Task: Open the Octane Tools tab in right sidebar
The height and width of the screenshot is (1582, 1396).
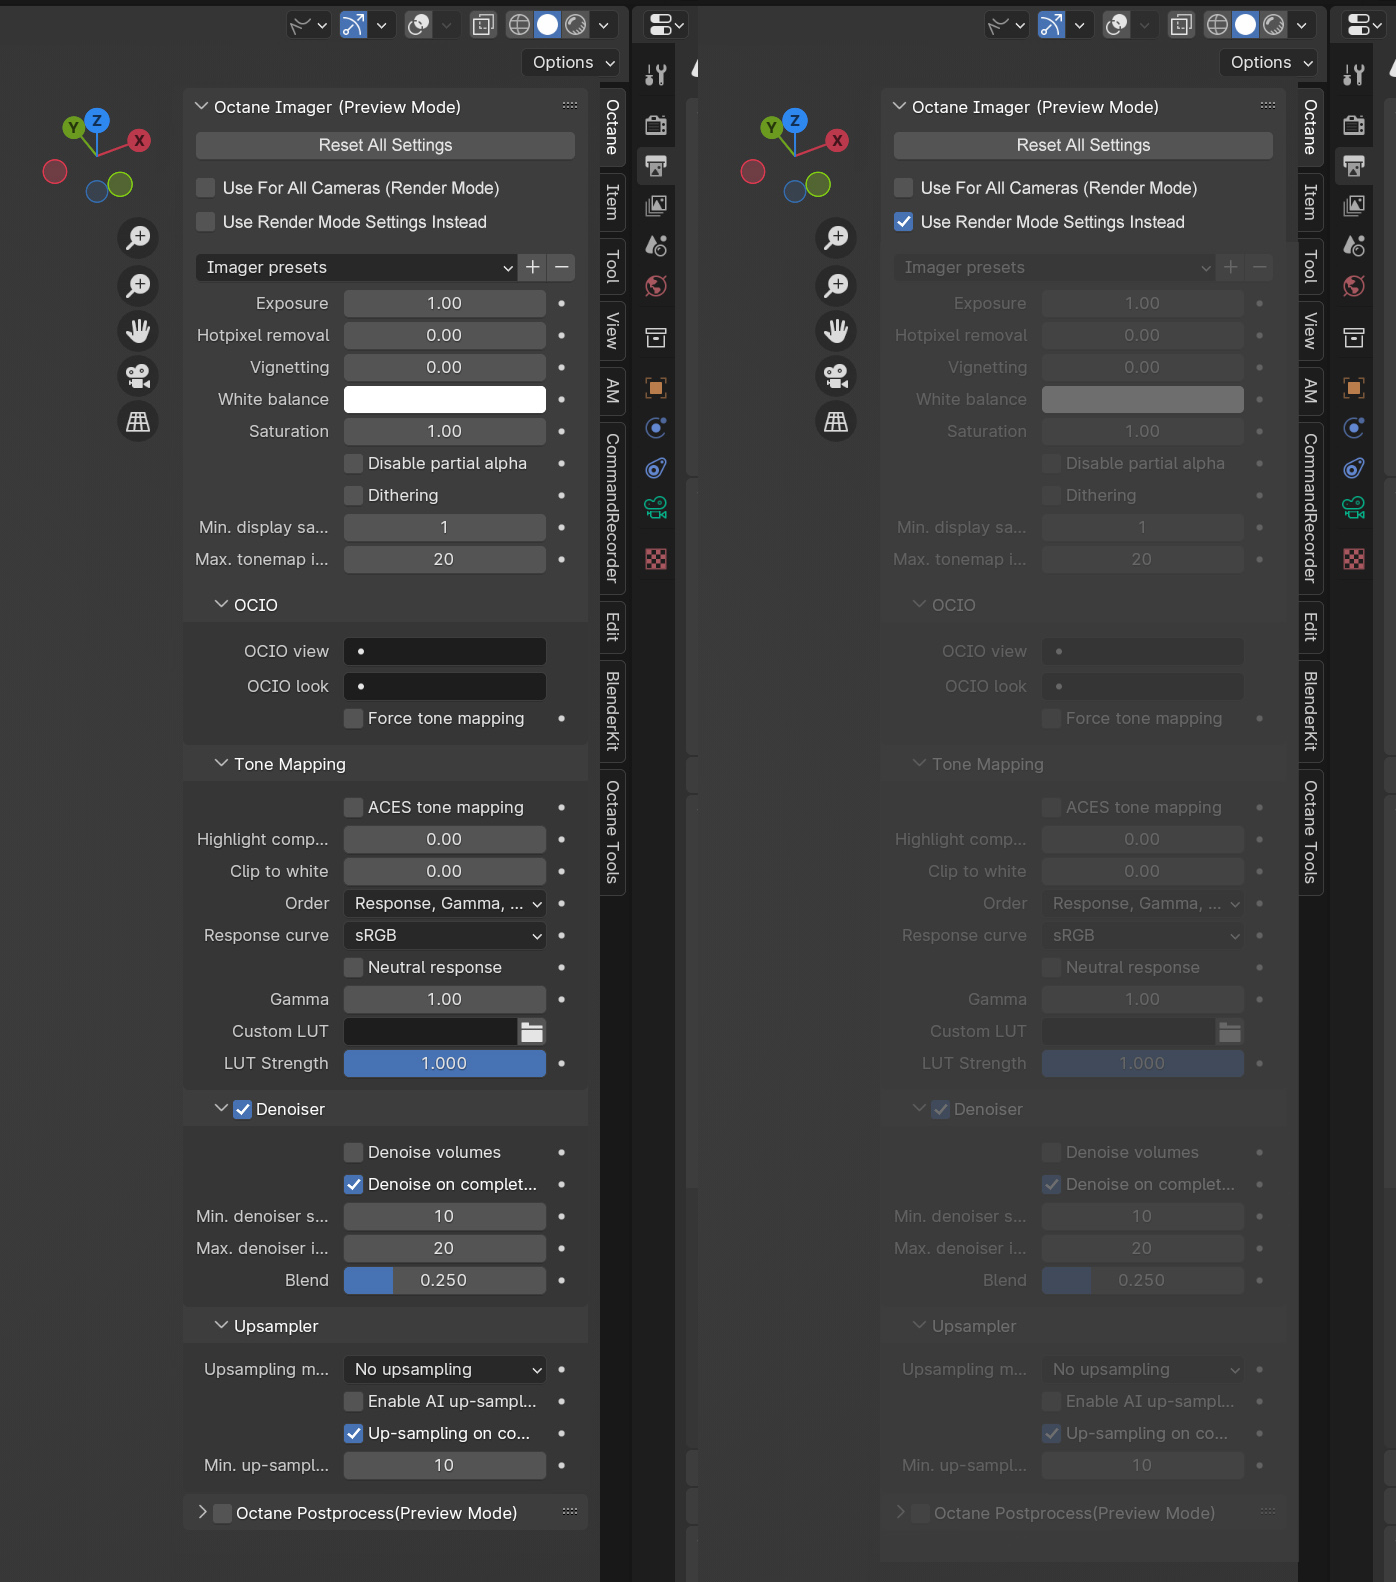Action: 1310,832
